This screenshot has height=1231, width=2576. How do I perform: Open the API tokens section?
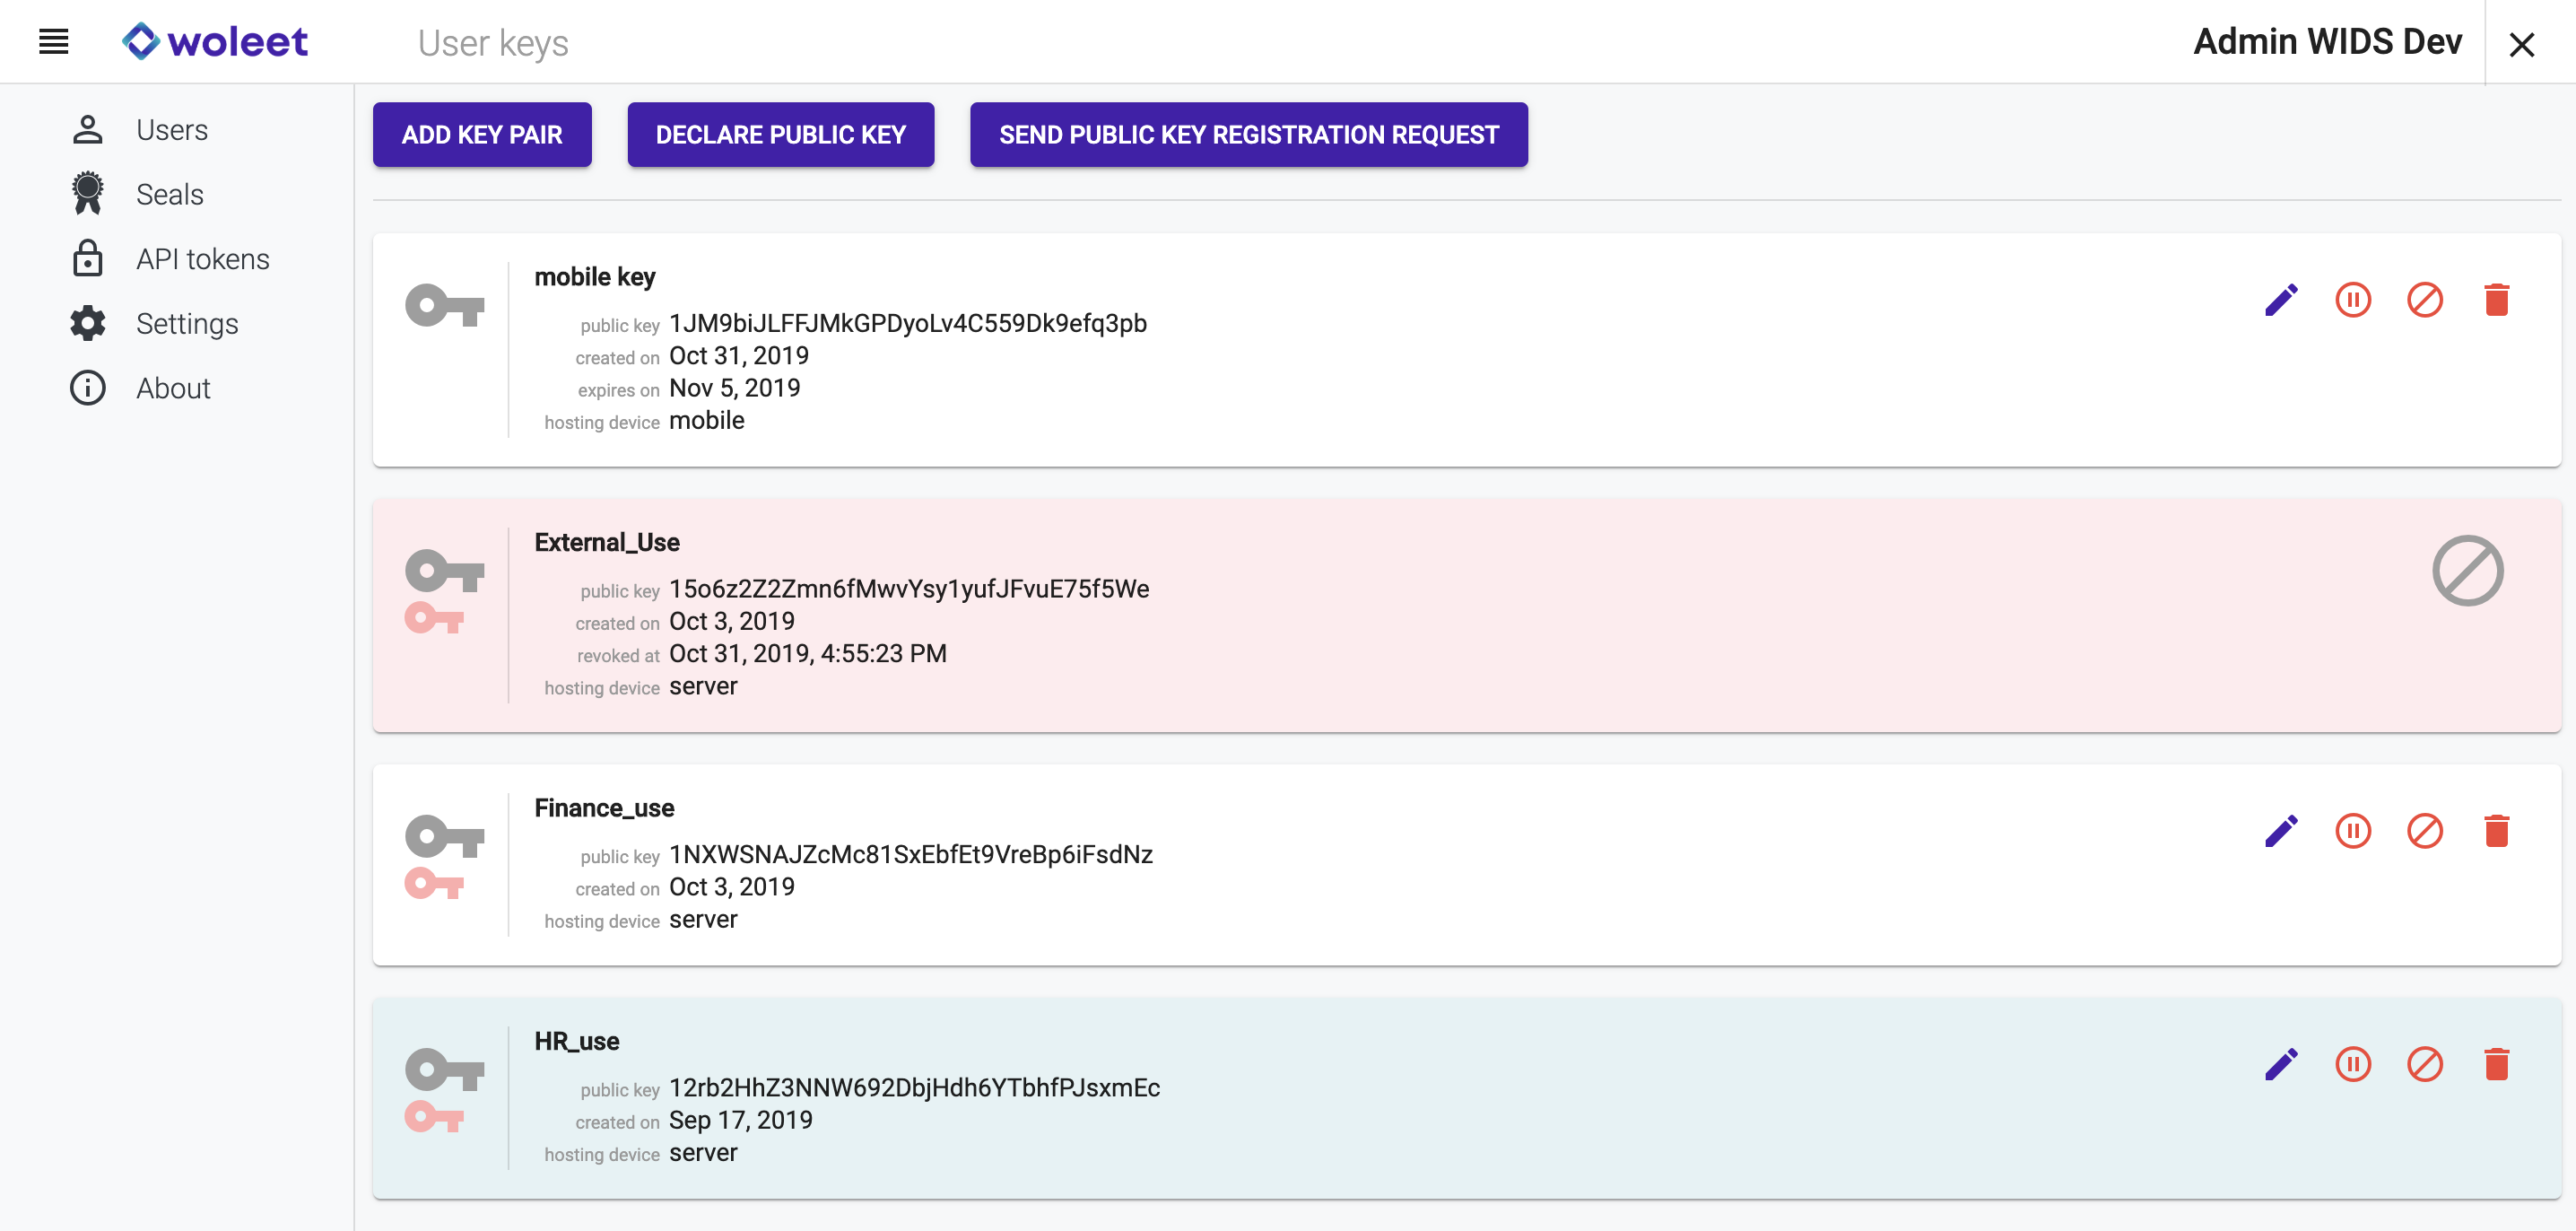click(202, 259)
